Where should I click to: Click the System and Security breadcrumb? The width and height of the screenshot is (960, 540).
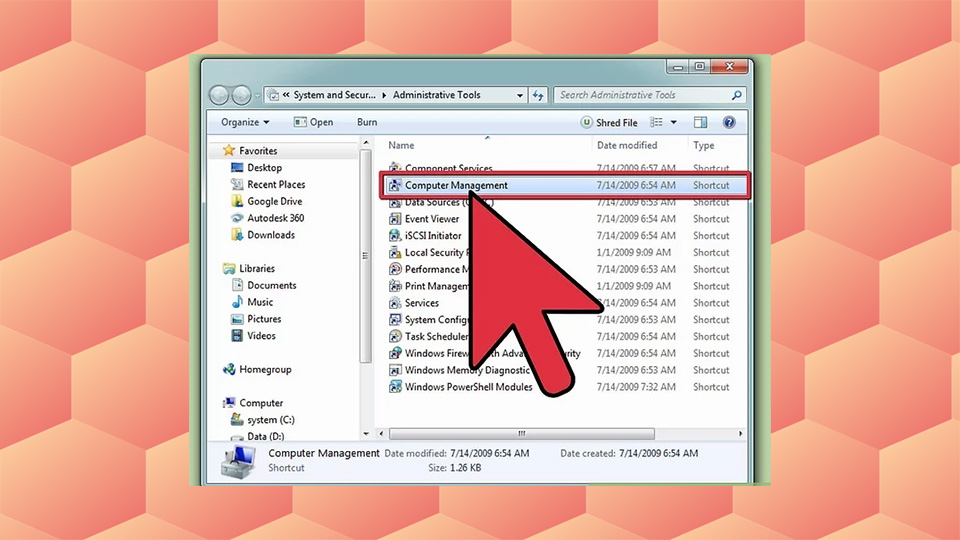click(x=334, y=95)
